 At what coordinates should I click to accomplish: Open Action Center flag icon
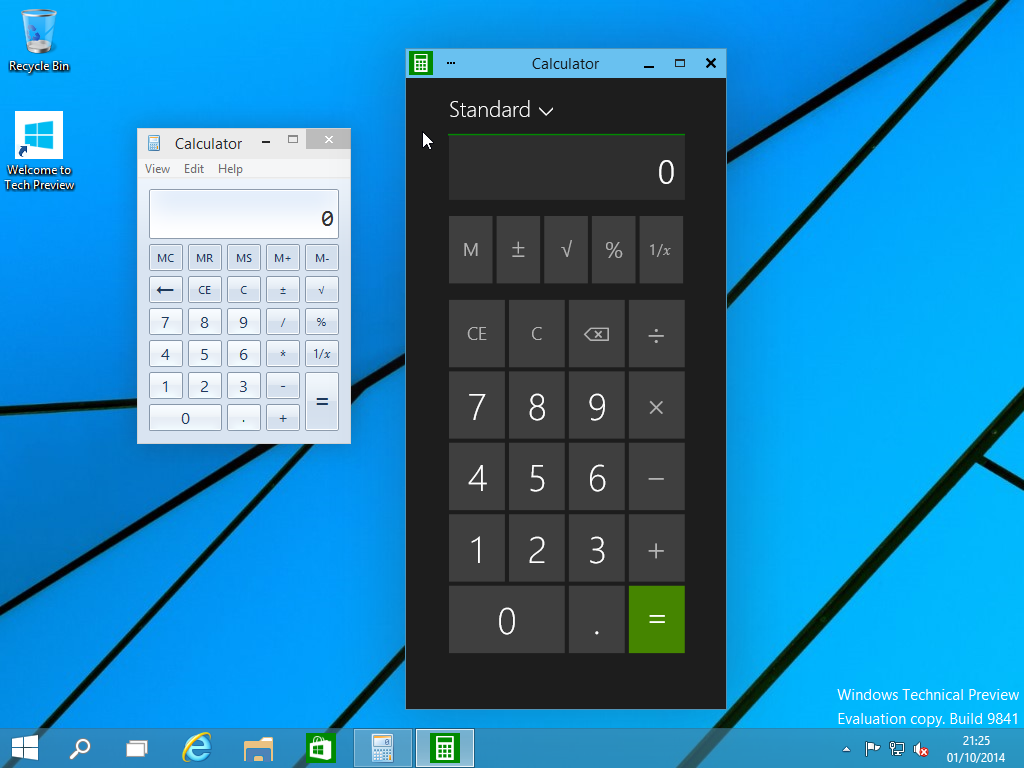pyautogui.click(x=872, y=749)
